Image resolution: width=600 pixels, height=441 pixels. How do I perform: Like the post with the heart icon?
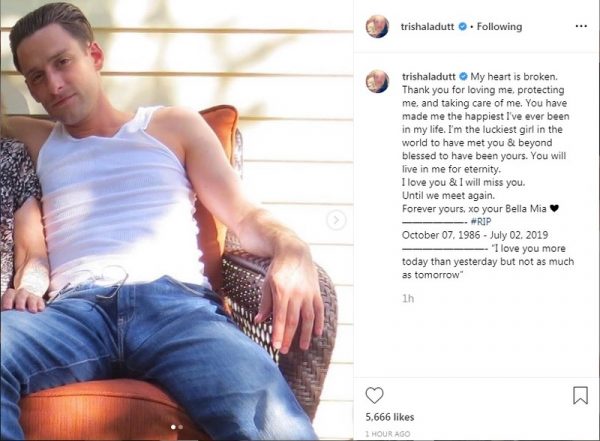(x=374, y=395)
